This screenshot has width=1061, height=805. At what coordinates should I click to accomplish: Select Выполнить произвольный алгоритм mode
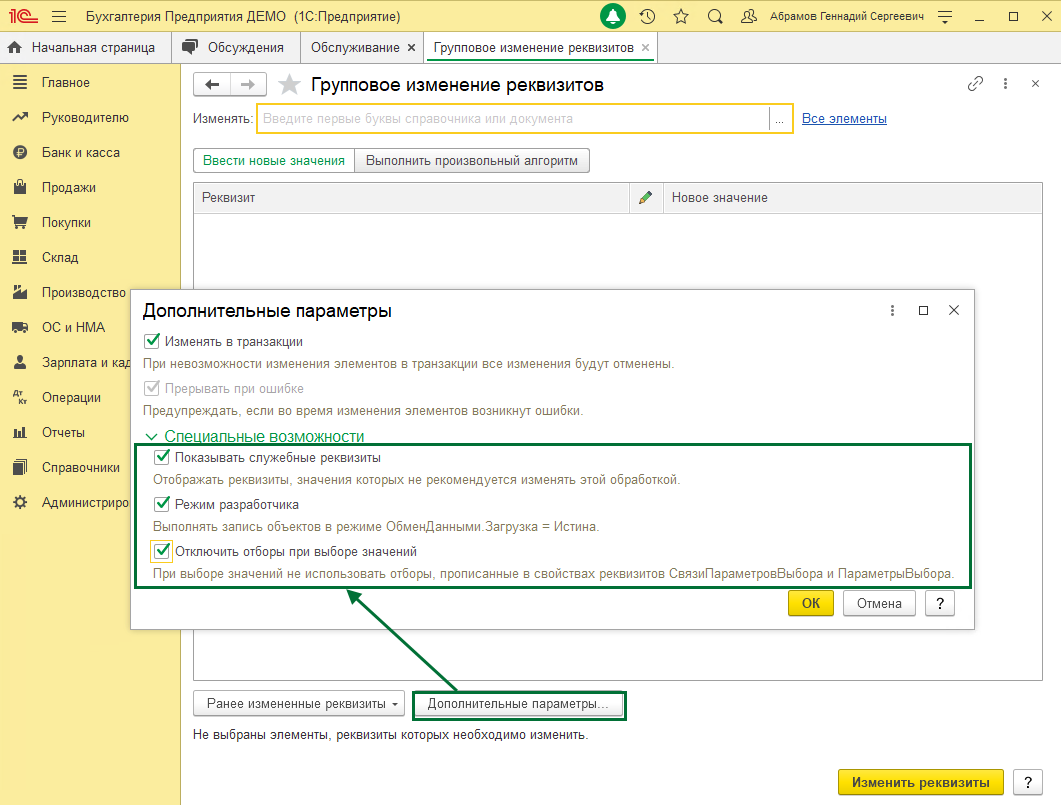(x=472, y=161)
